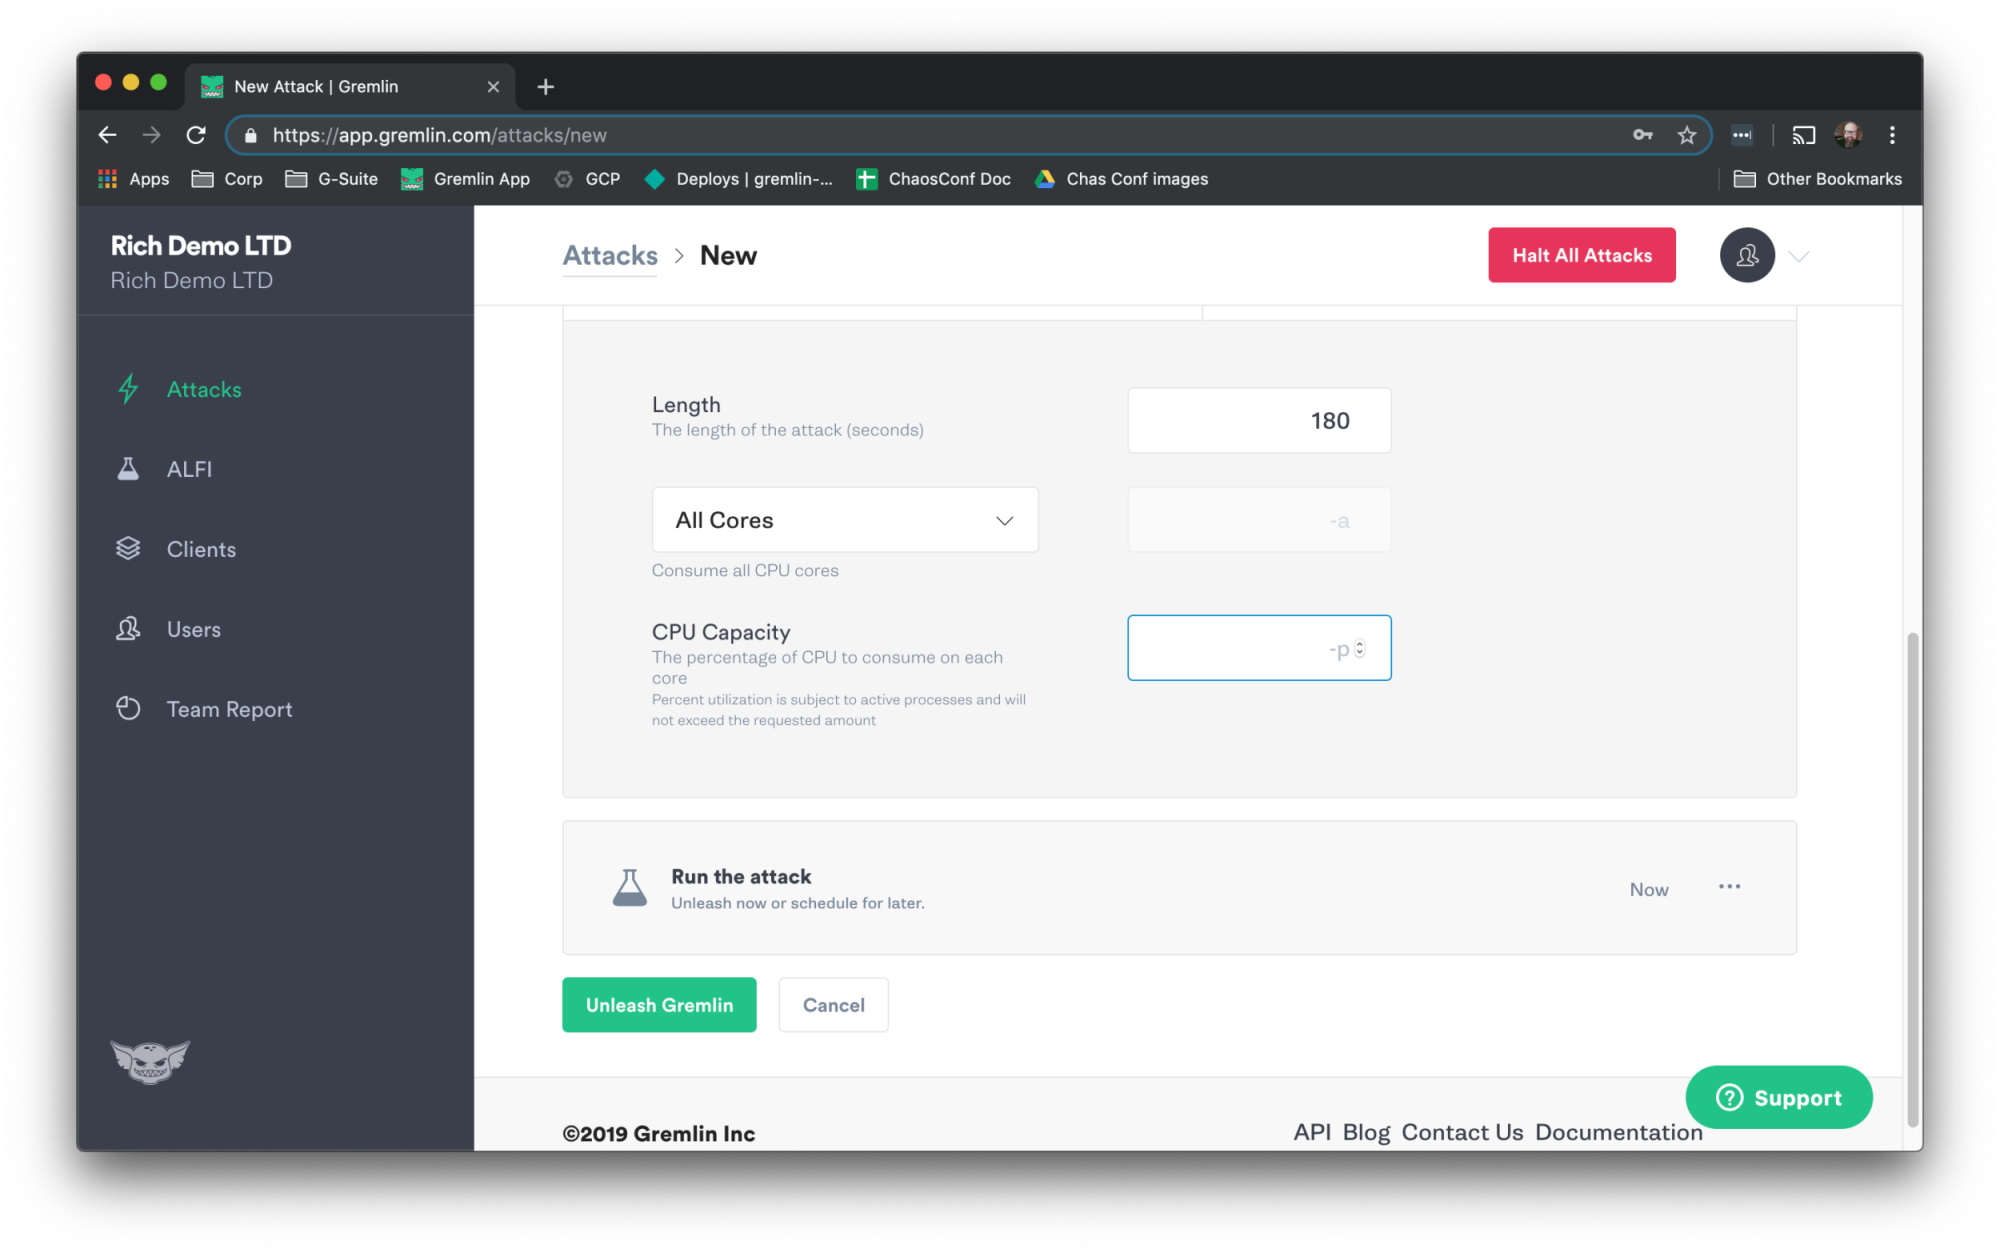Viewport: 2000px width, 1253px height.
Task: Click the Attacks breadcrumb link
Action: click(610, 256)
